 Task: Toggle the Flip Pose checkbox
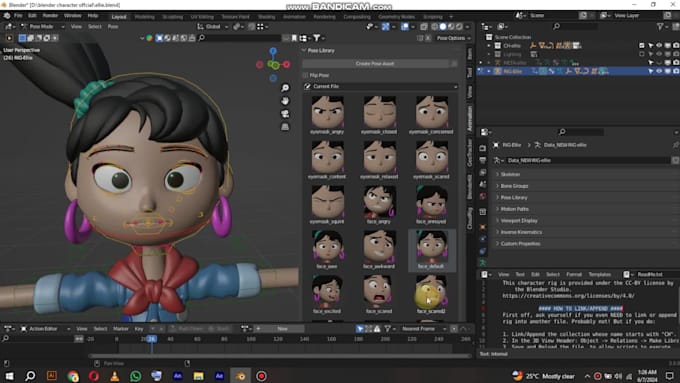305,75
